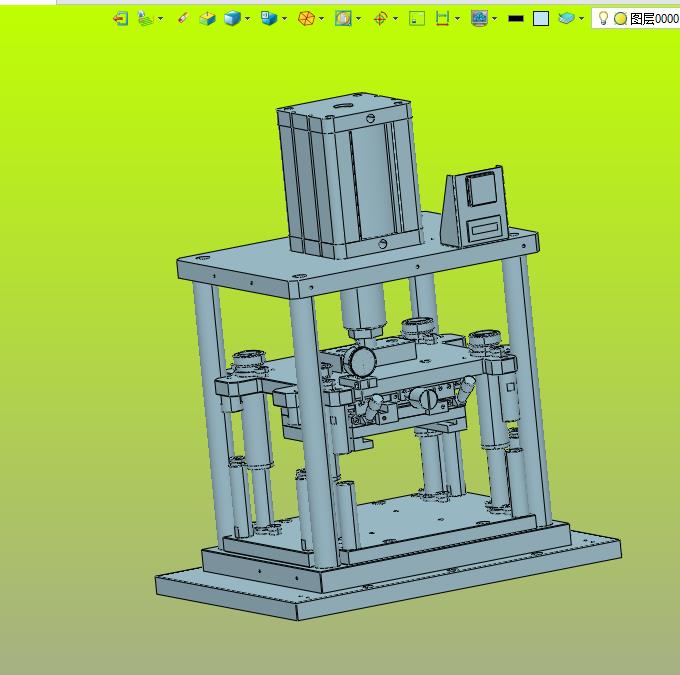Click the light blue face color swatch

[x=541, y=19]
